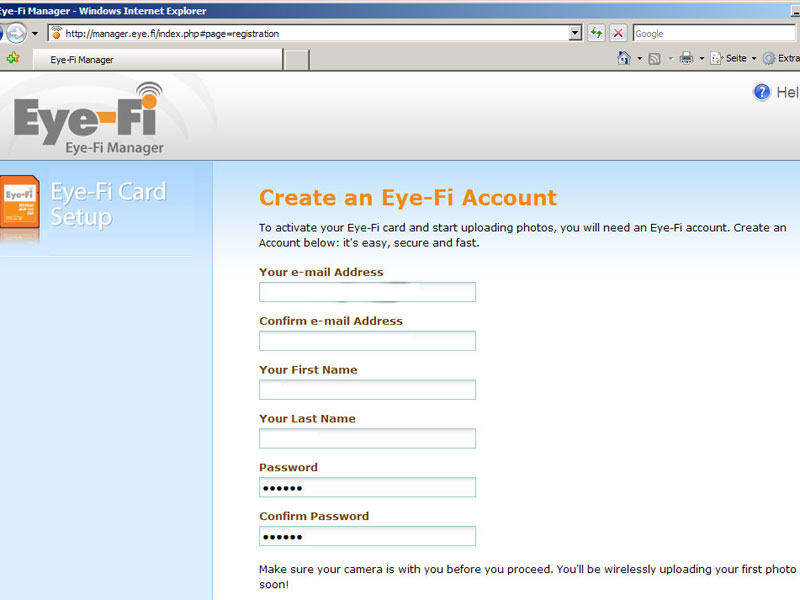Screen dimensions: 800x600
Task: Click the RSS Feeds icon
Action: click(654, 59)
